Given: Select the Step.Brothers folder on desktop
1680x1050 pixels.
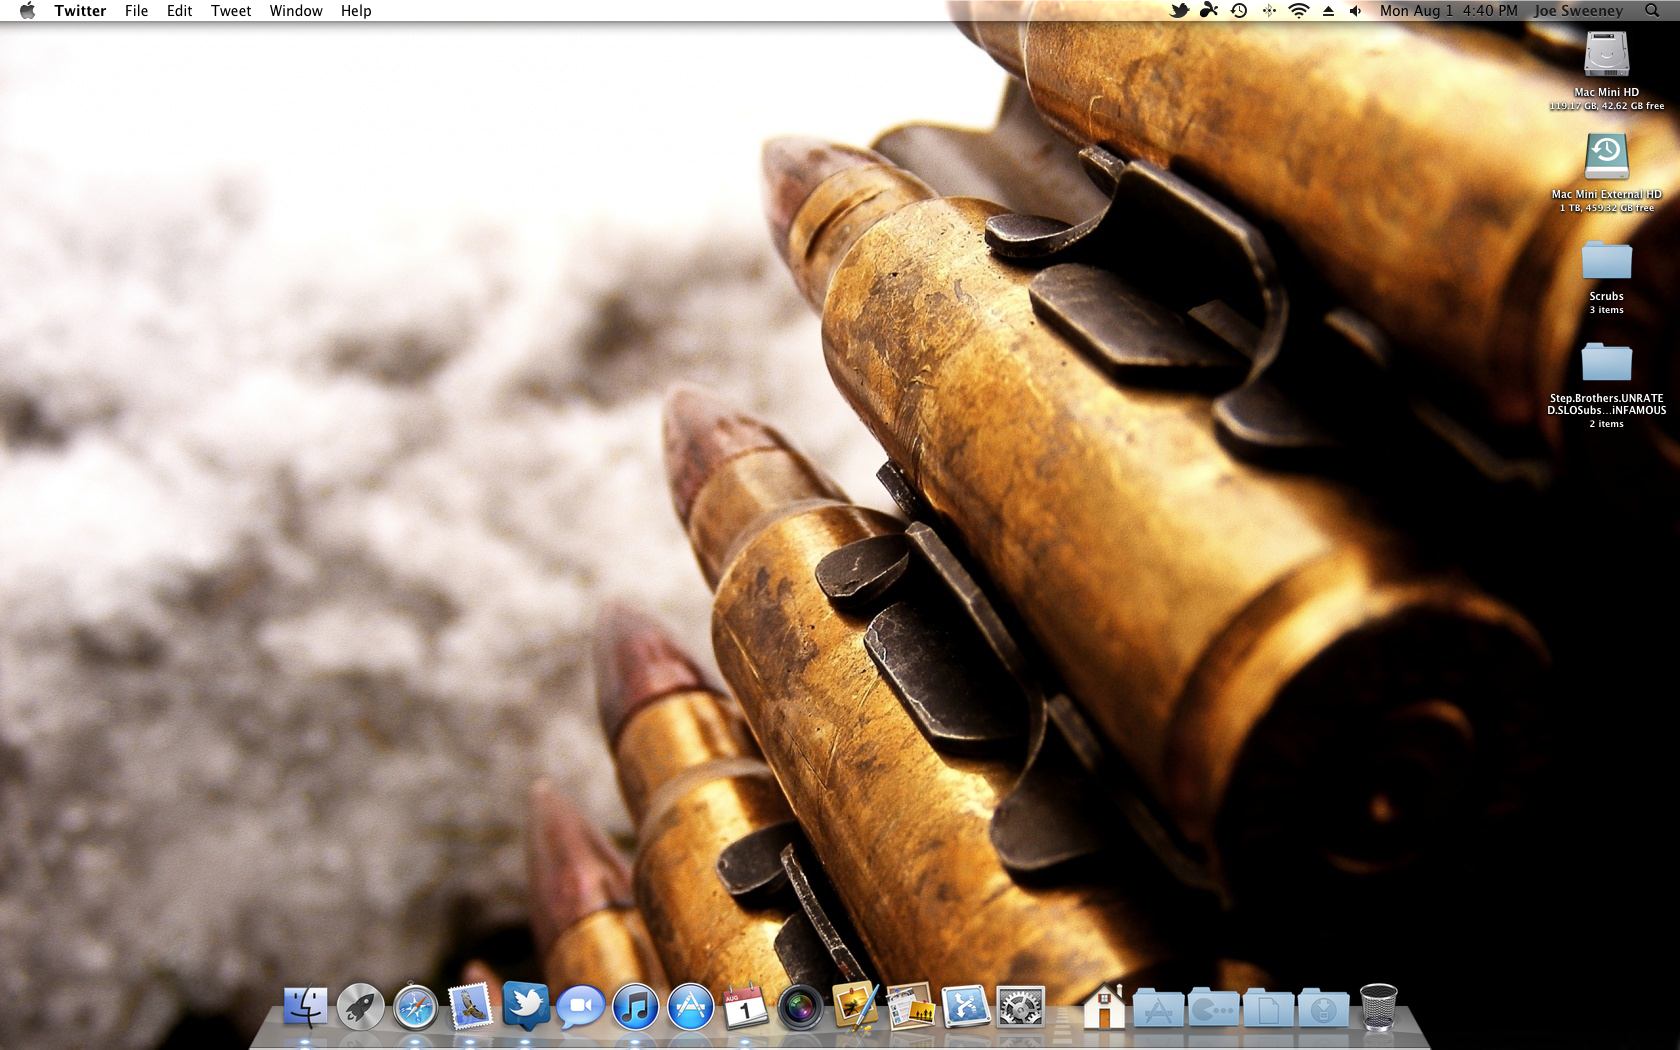Looking at the screenshot, I should point(1607,362).
